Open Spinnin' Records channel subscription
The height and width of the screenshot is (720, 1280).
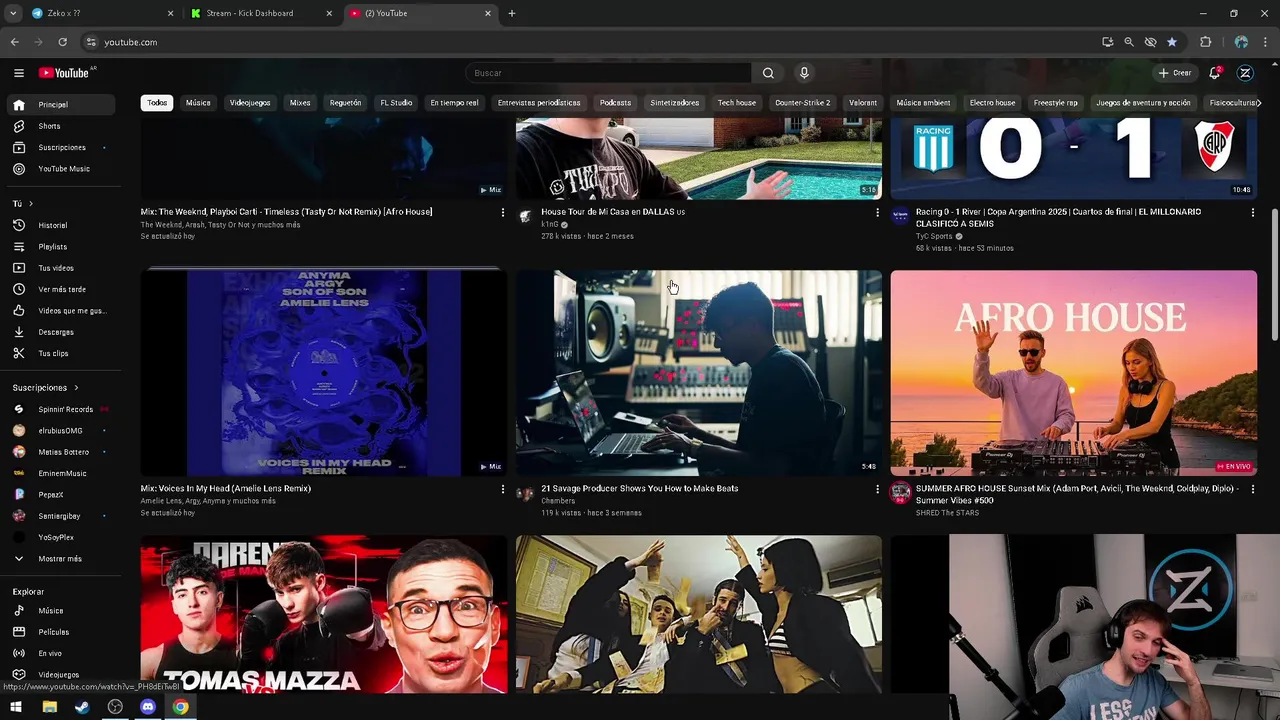60,409
